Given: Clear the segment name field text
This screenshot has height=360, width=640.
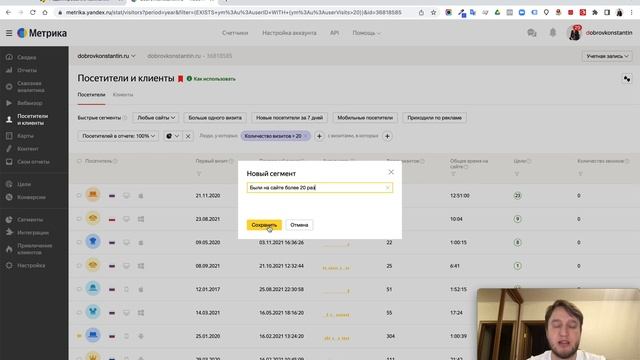Looking at the screenshot, I should (387, 188).
